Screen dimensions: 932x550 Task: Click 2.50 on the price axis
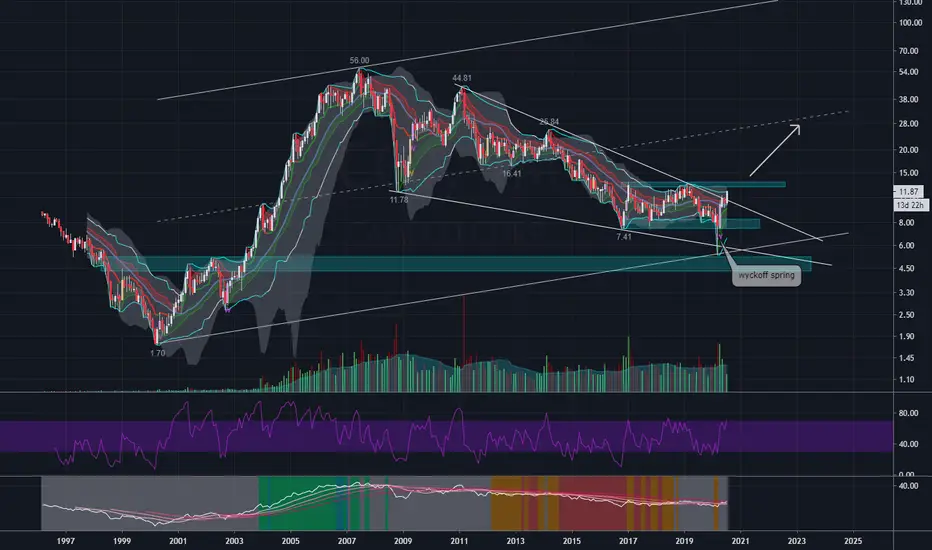(x=906, y=315)
